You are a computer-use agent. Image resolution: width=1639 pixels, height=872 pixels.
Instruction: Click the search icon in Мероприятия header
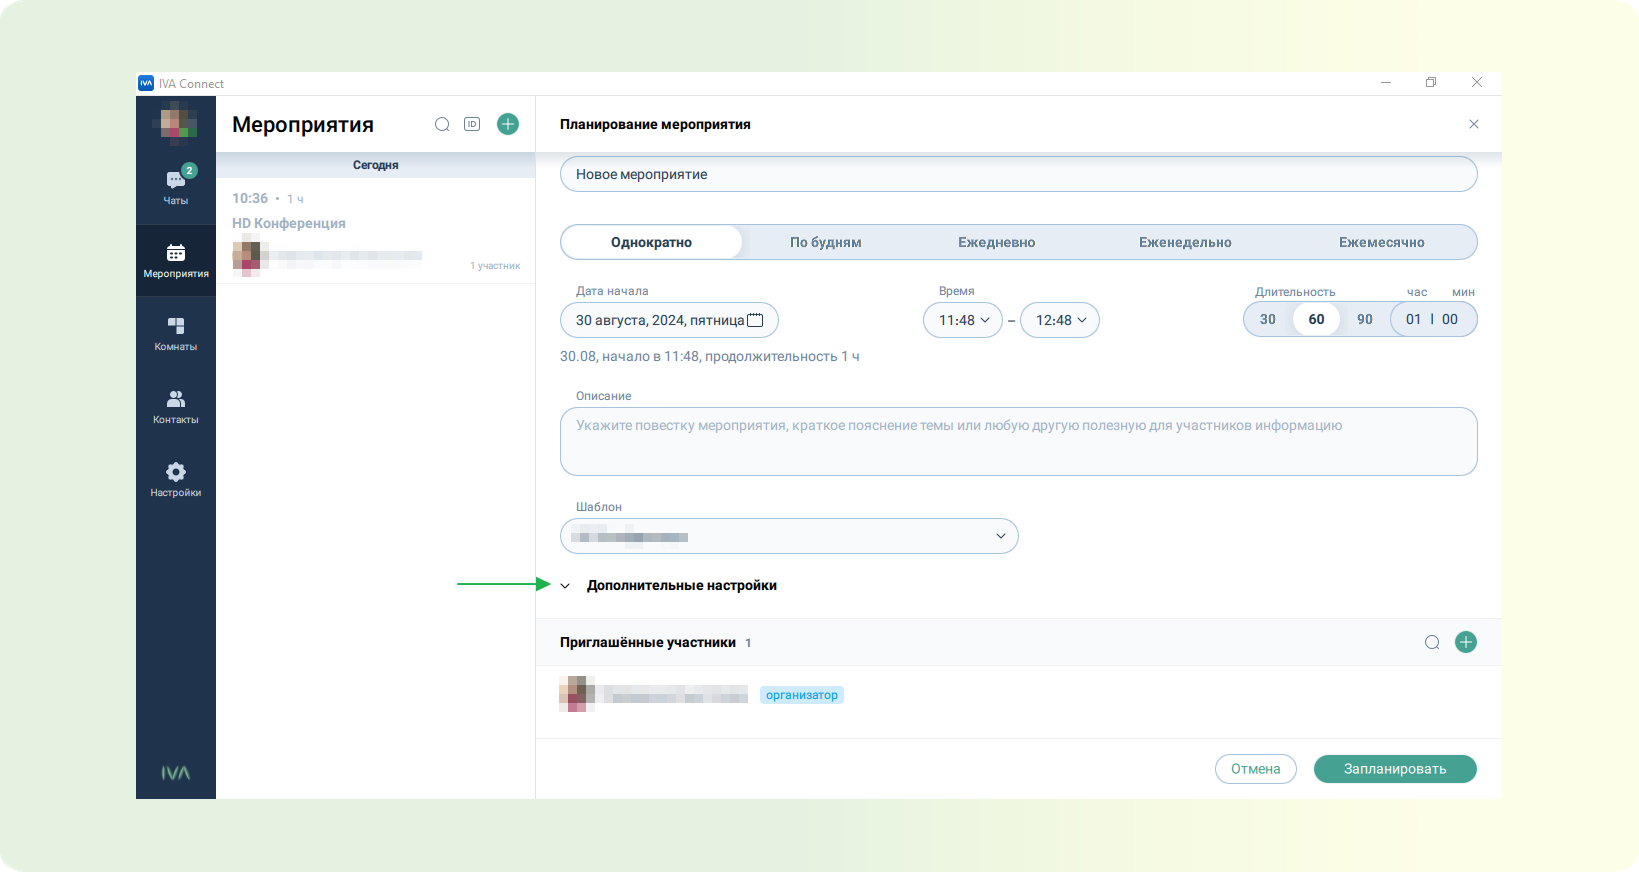442,124
